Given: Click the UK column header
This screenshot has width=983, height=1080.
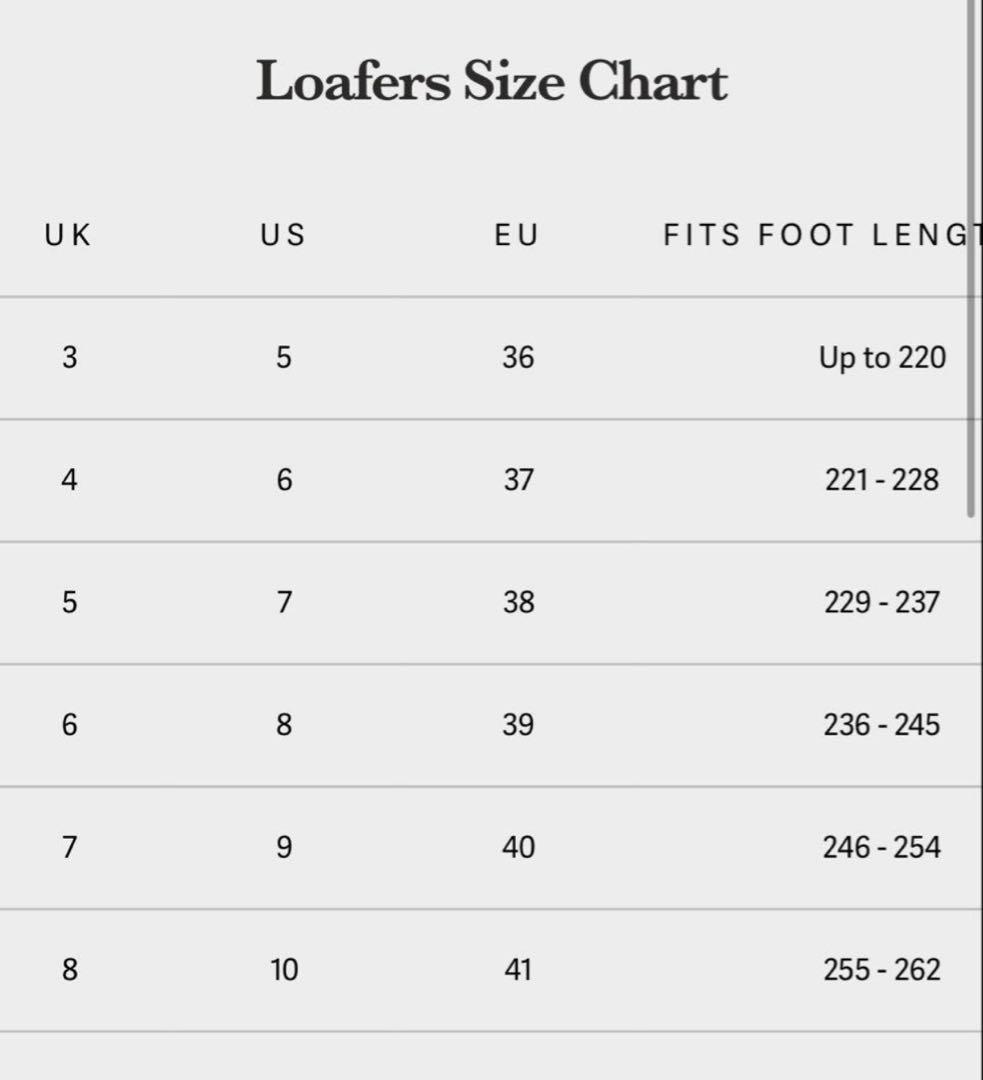Looking at the screenshot, I should [68, 235].
